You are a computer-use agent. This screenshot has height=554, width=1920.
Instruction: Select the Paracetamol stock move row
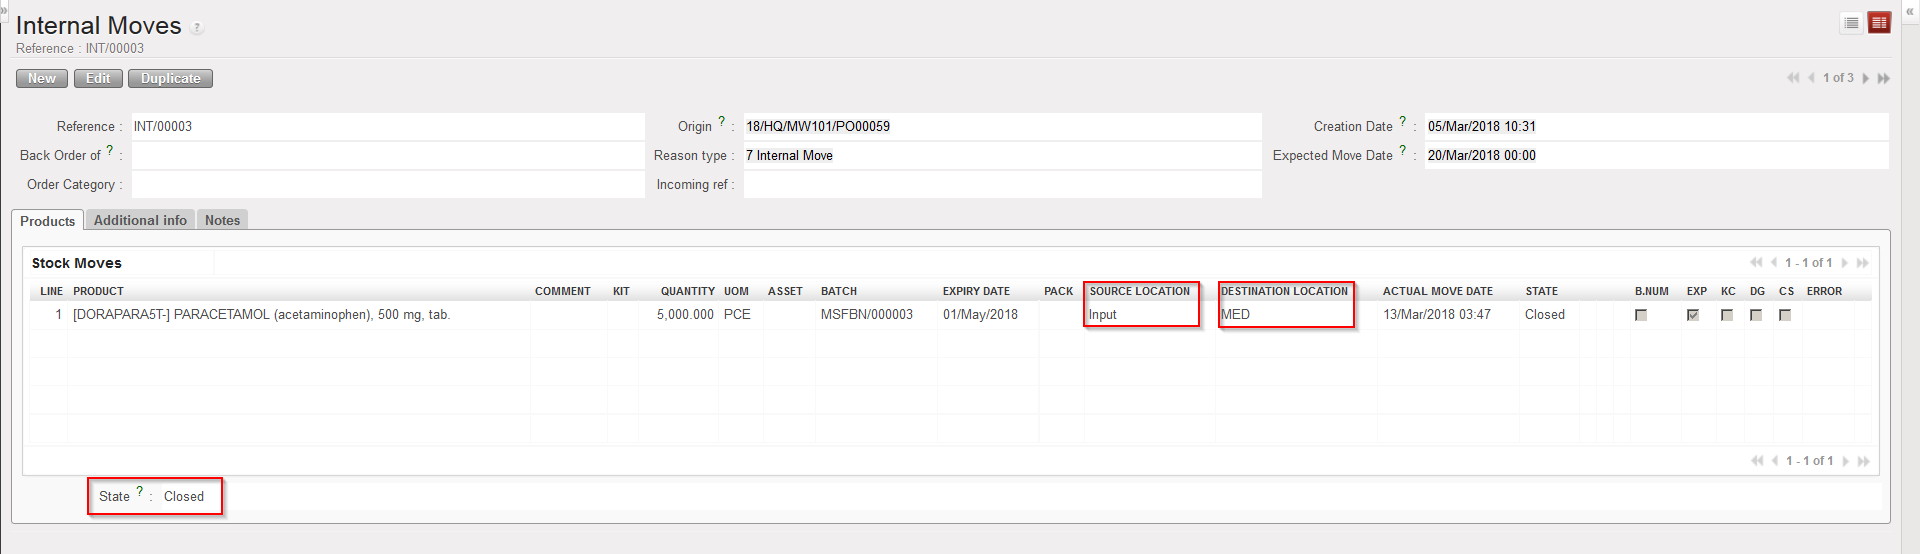(x=261, y=314)
